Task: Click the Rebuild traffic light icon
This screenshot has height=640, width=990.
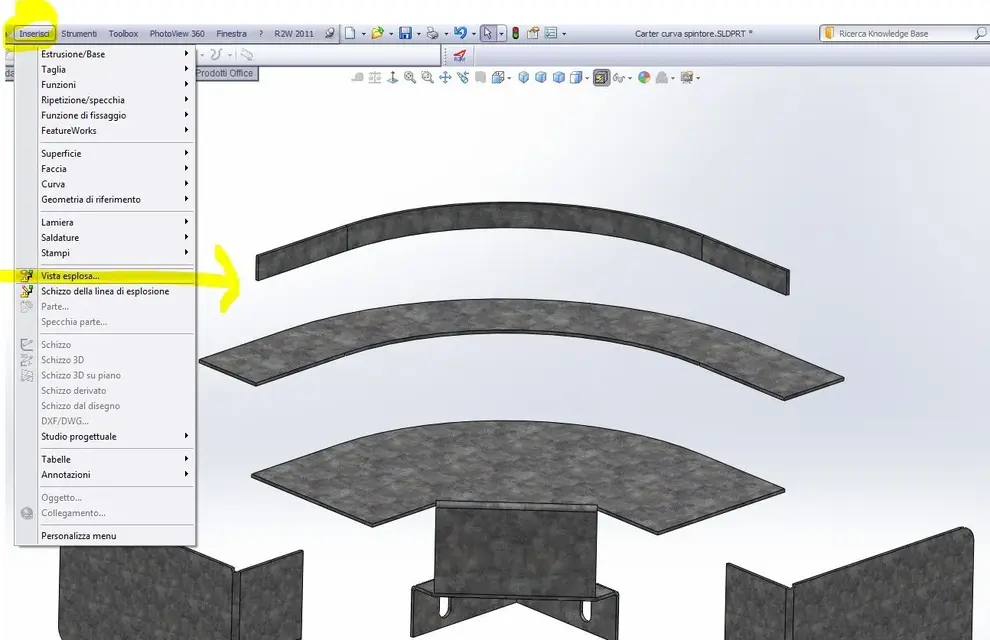Action: coord(516,33)
